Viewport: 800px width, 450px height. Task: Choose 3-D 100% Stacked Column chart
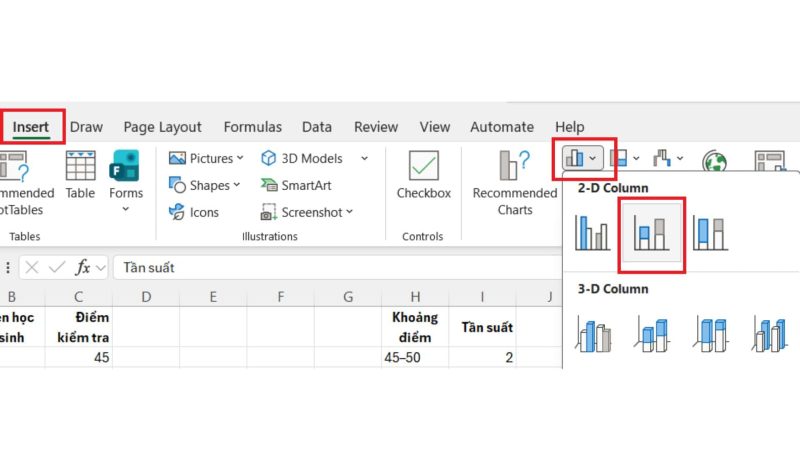[x=710, y=335]
